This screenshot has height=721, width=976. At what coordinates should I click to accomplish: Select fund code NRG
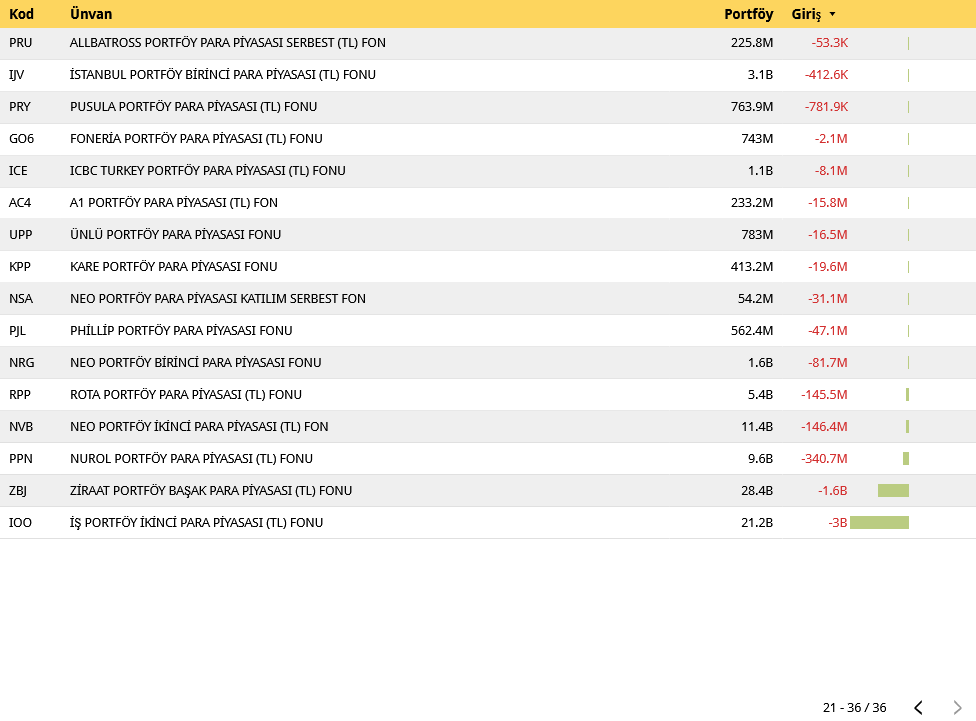21,362
